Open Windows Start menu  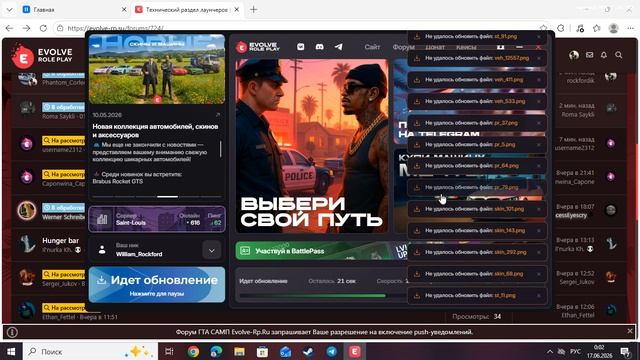[x=11, y=351]
